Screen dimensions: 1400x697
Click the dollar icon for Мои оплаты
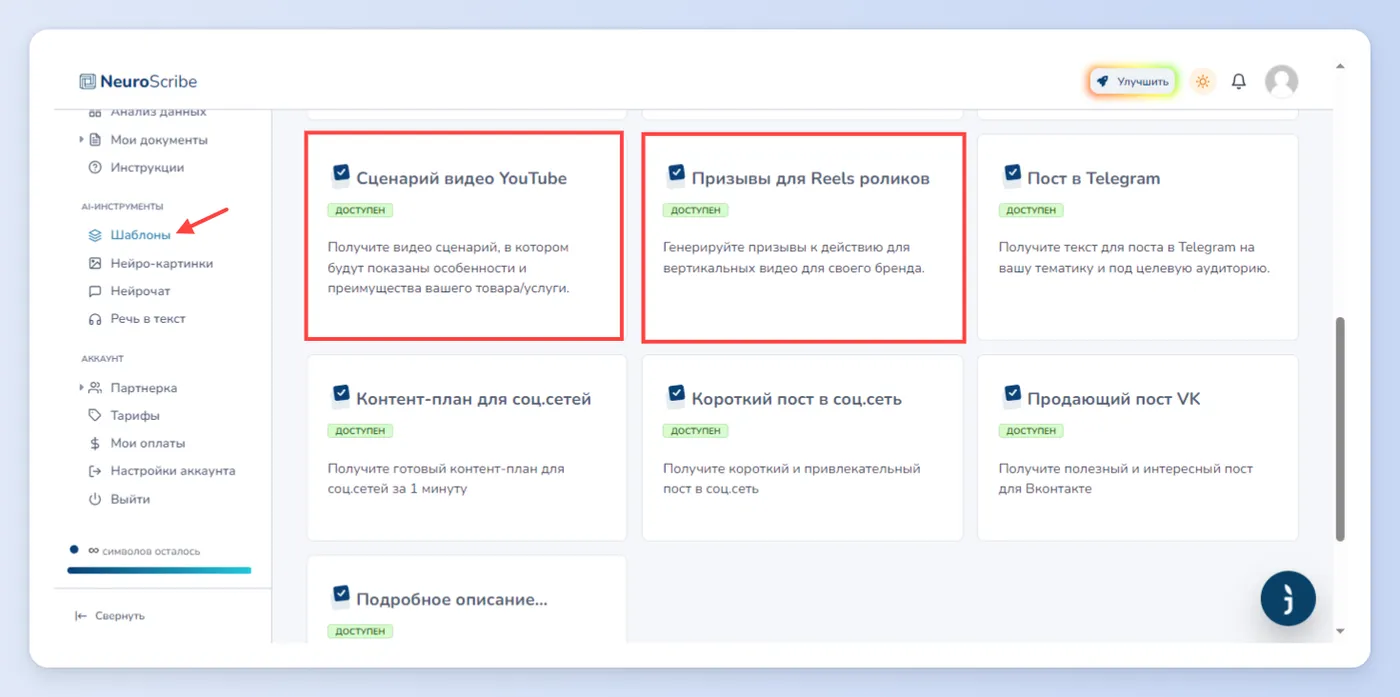pos(95,443)
